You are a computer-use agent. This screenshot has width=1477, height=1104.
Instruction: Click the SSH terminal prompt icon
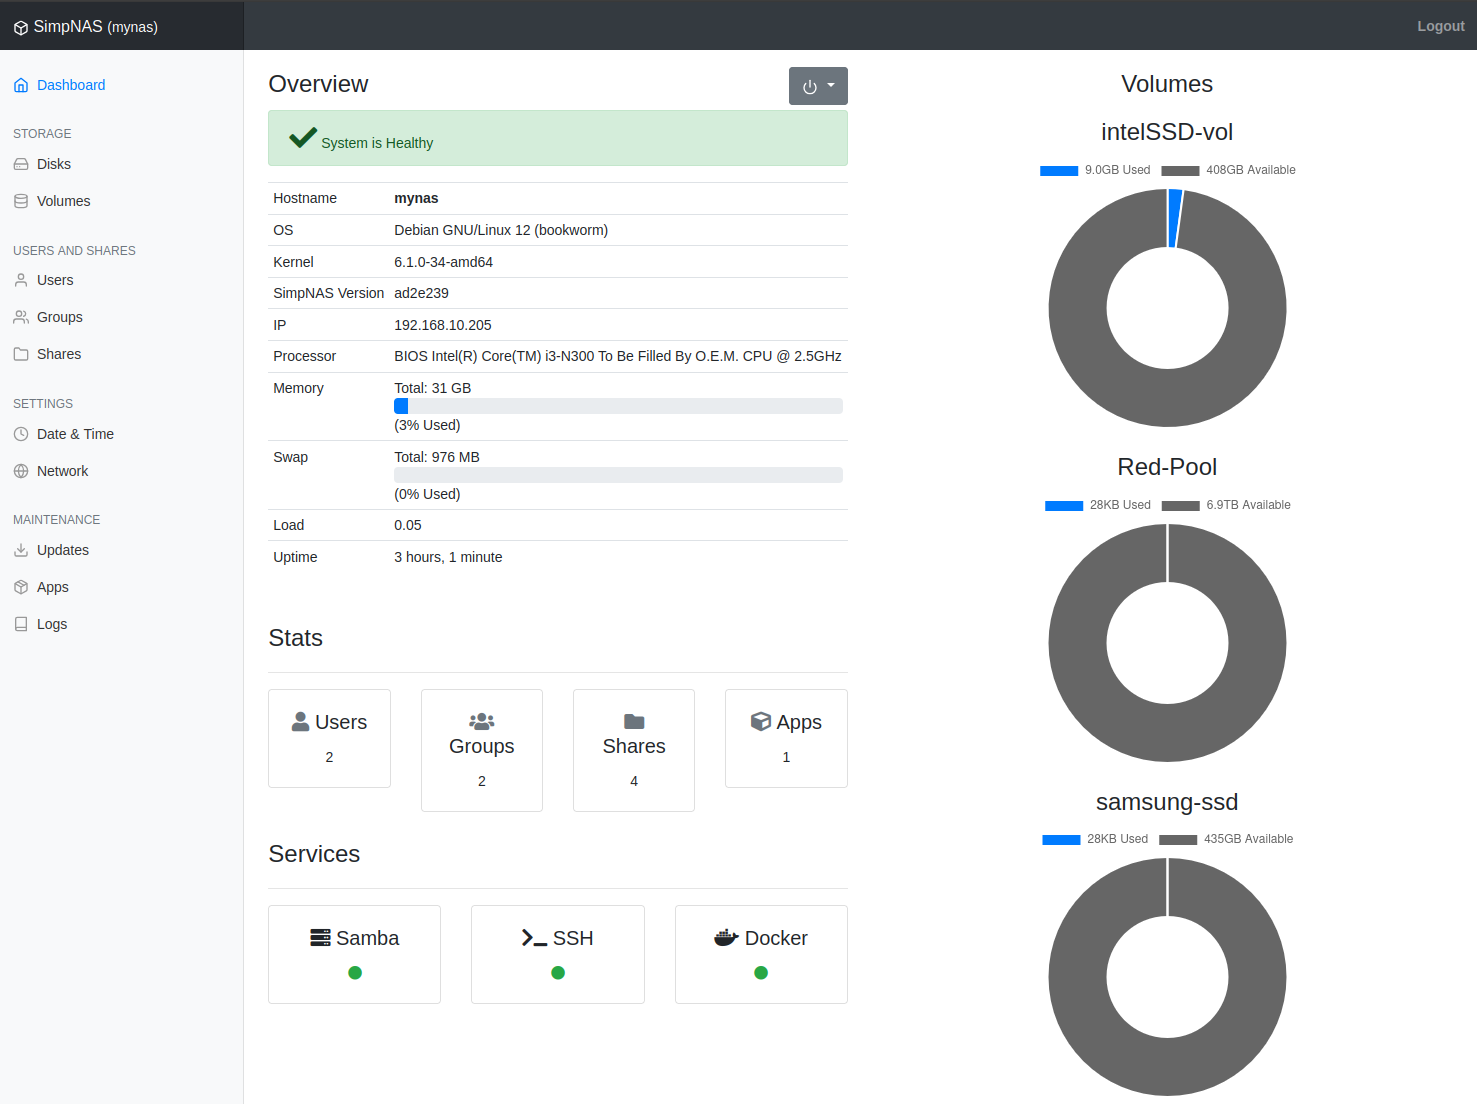coord(534,938)
